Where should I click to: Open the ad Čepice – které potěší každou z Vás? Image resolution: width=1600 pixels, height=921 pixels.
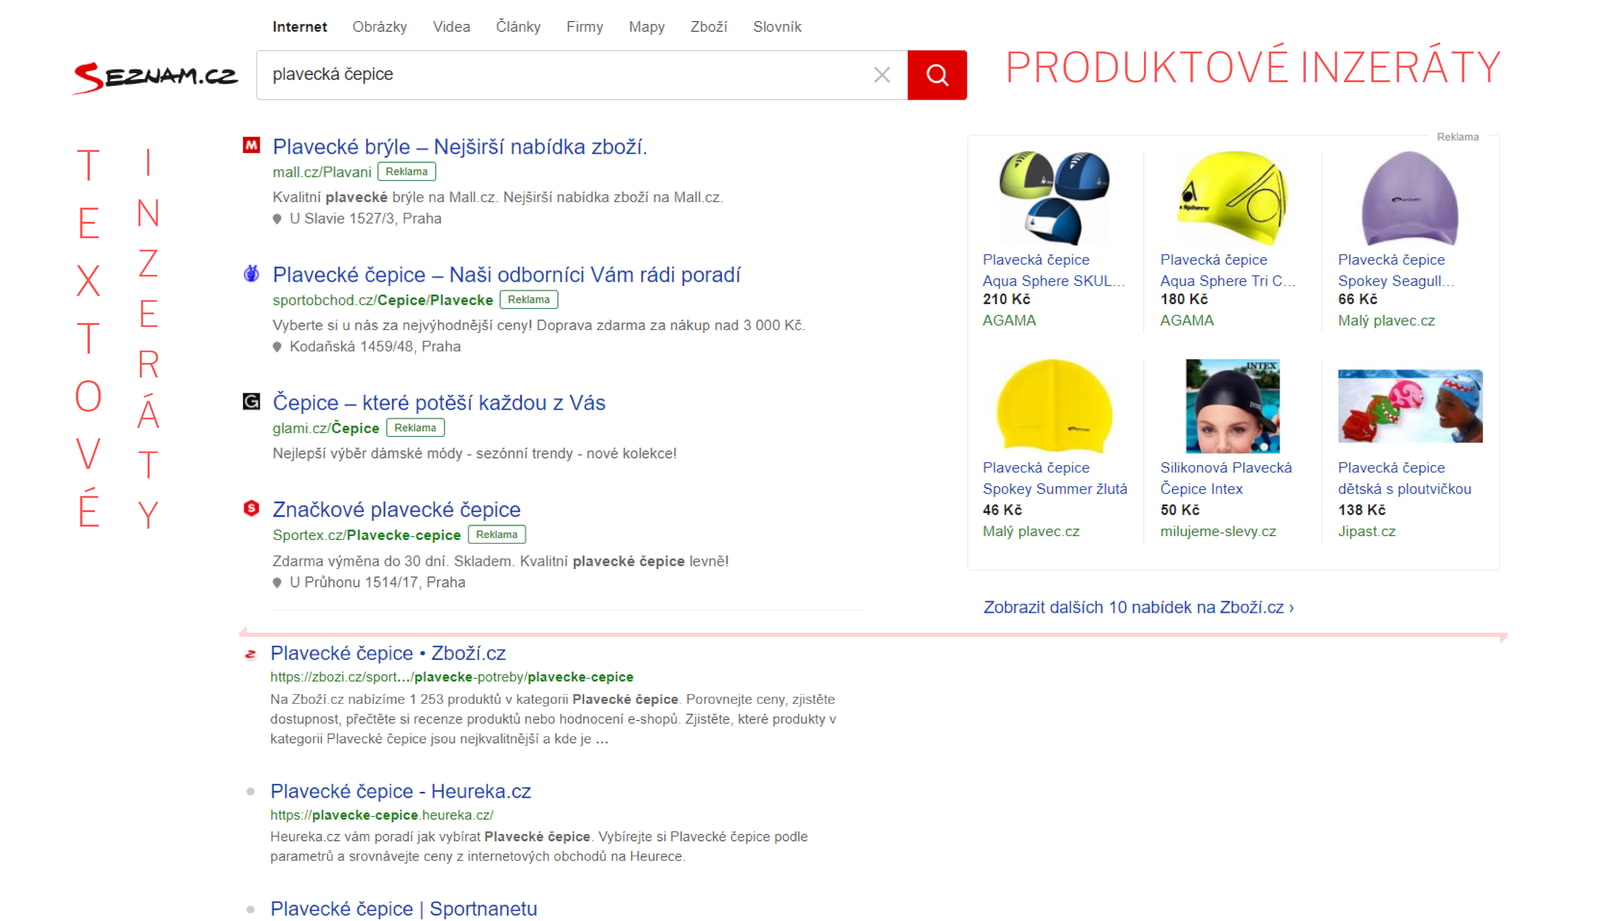coord(439,403)
